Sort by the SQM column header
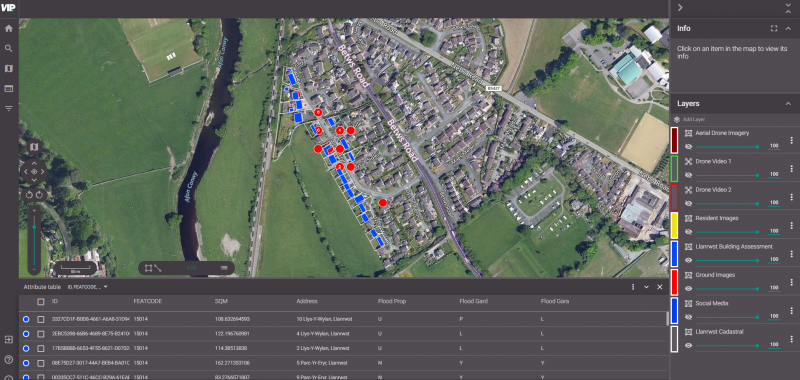This screenshot has width=800, height=380. [220, 301]
